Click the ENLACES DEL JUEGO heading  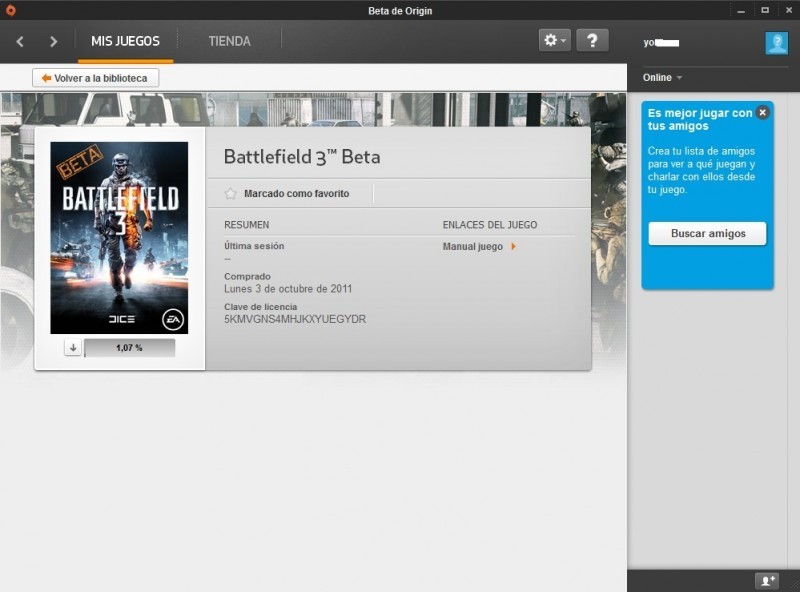pyautogui.click(x=490, y=225)
